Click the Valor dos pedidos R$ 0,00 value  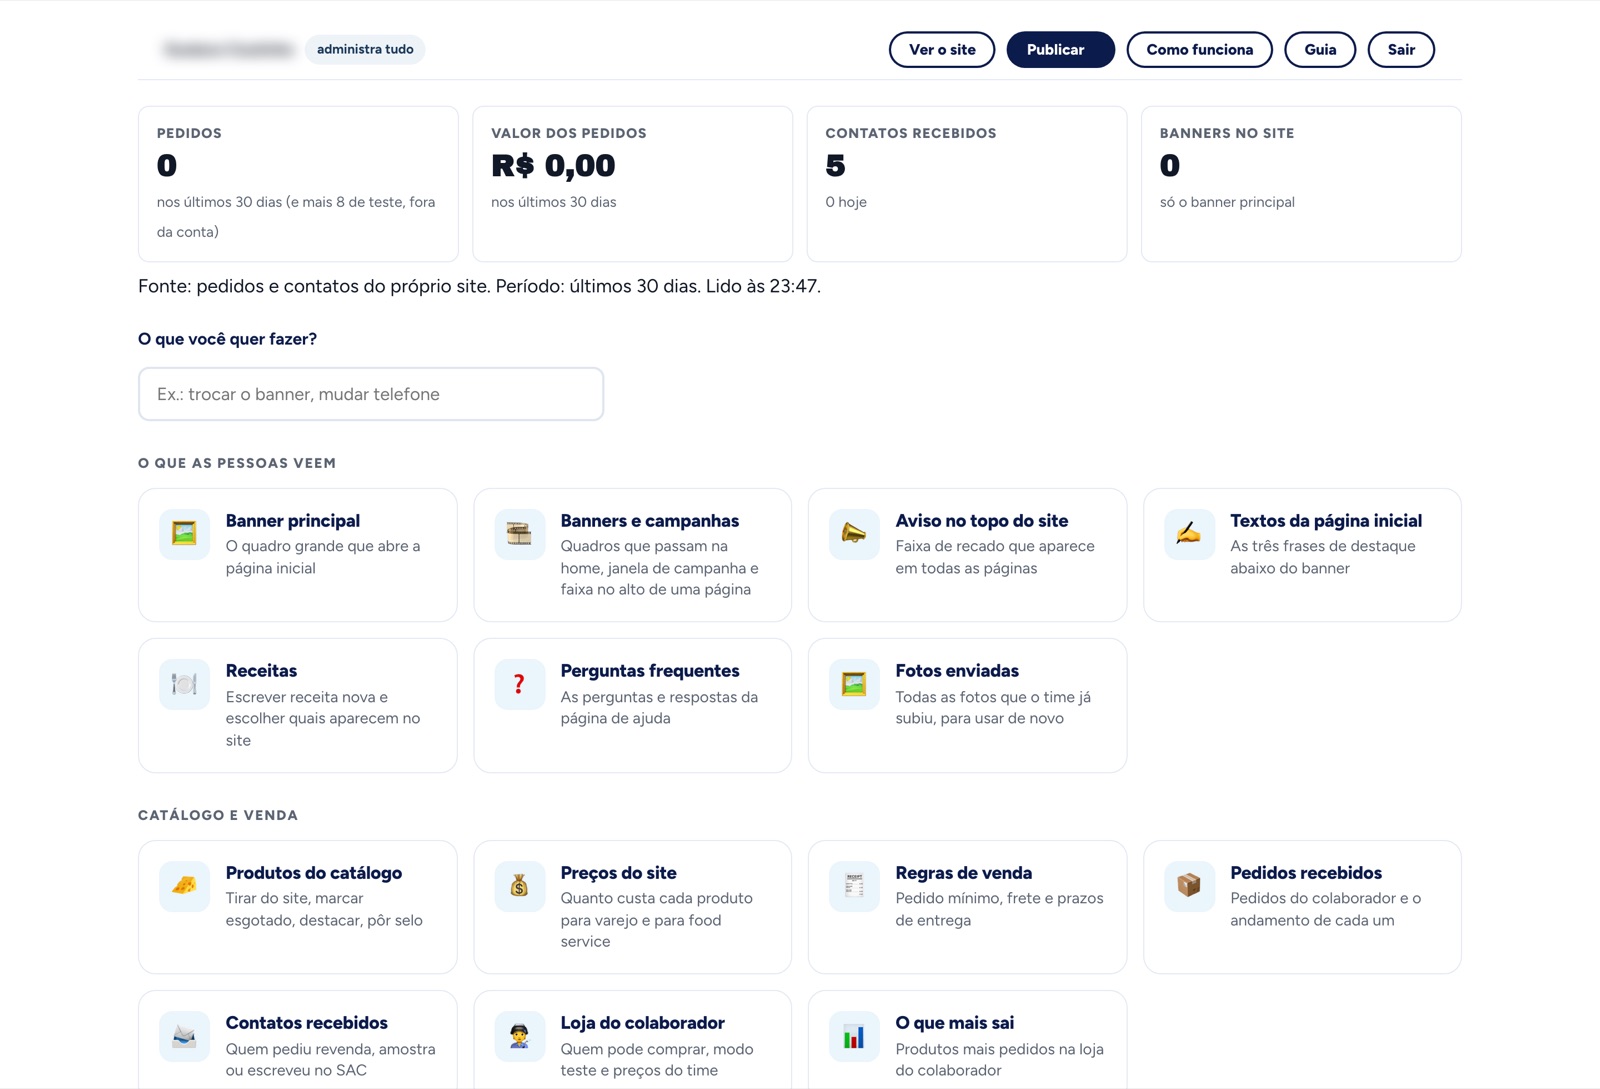553,166
